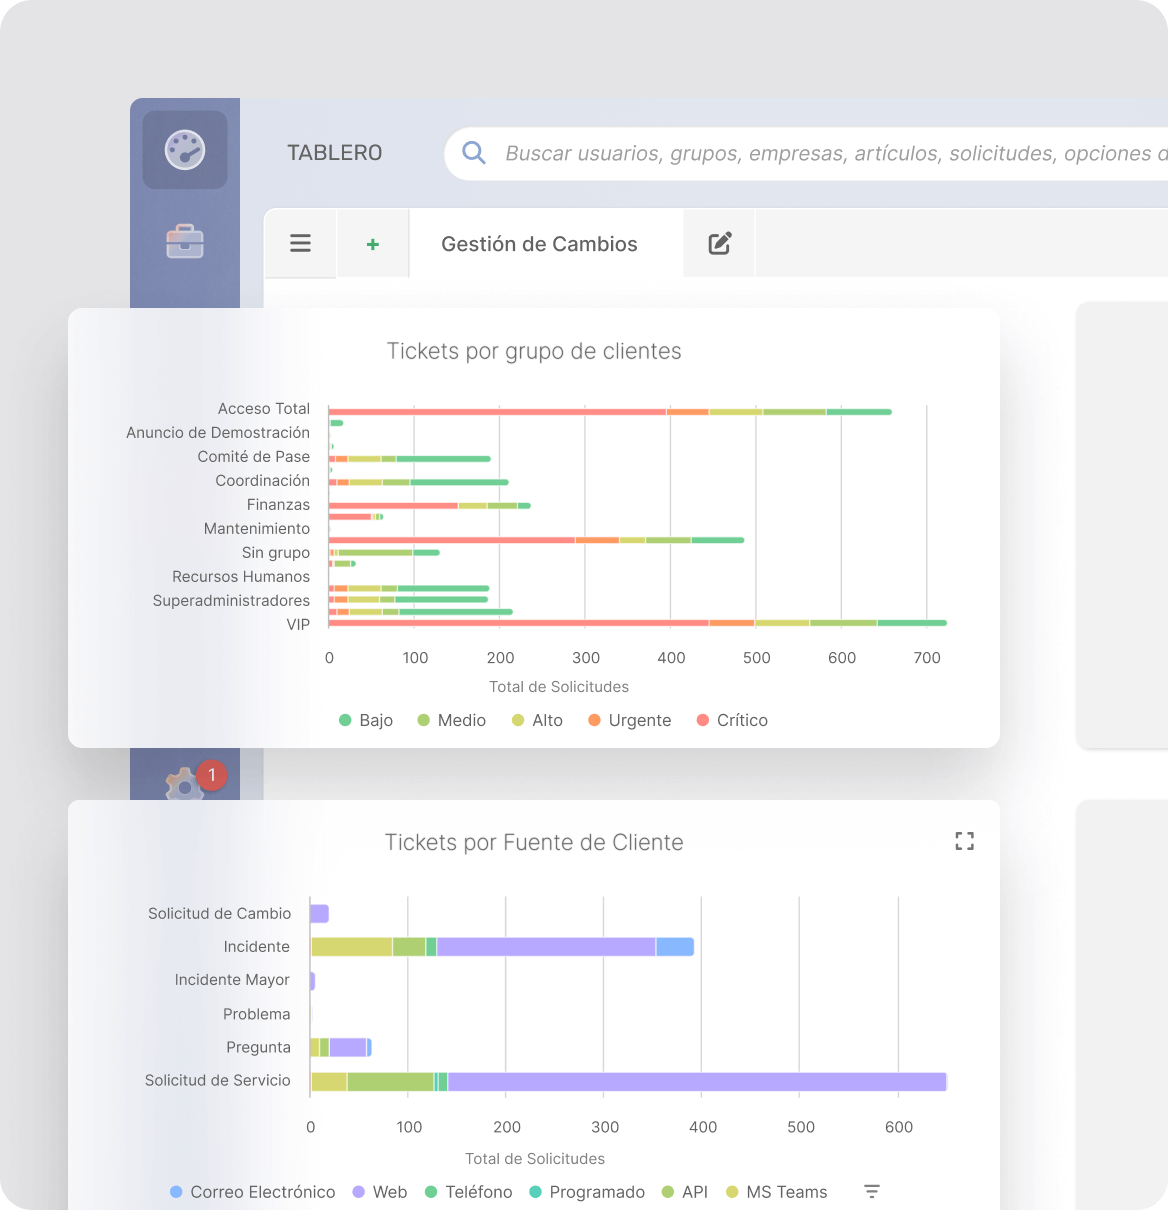Click the magnifier icon in the search bar
1168x1210 pixels.
click(473, 152)
